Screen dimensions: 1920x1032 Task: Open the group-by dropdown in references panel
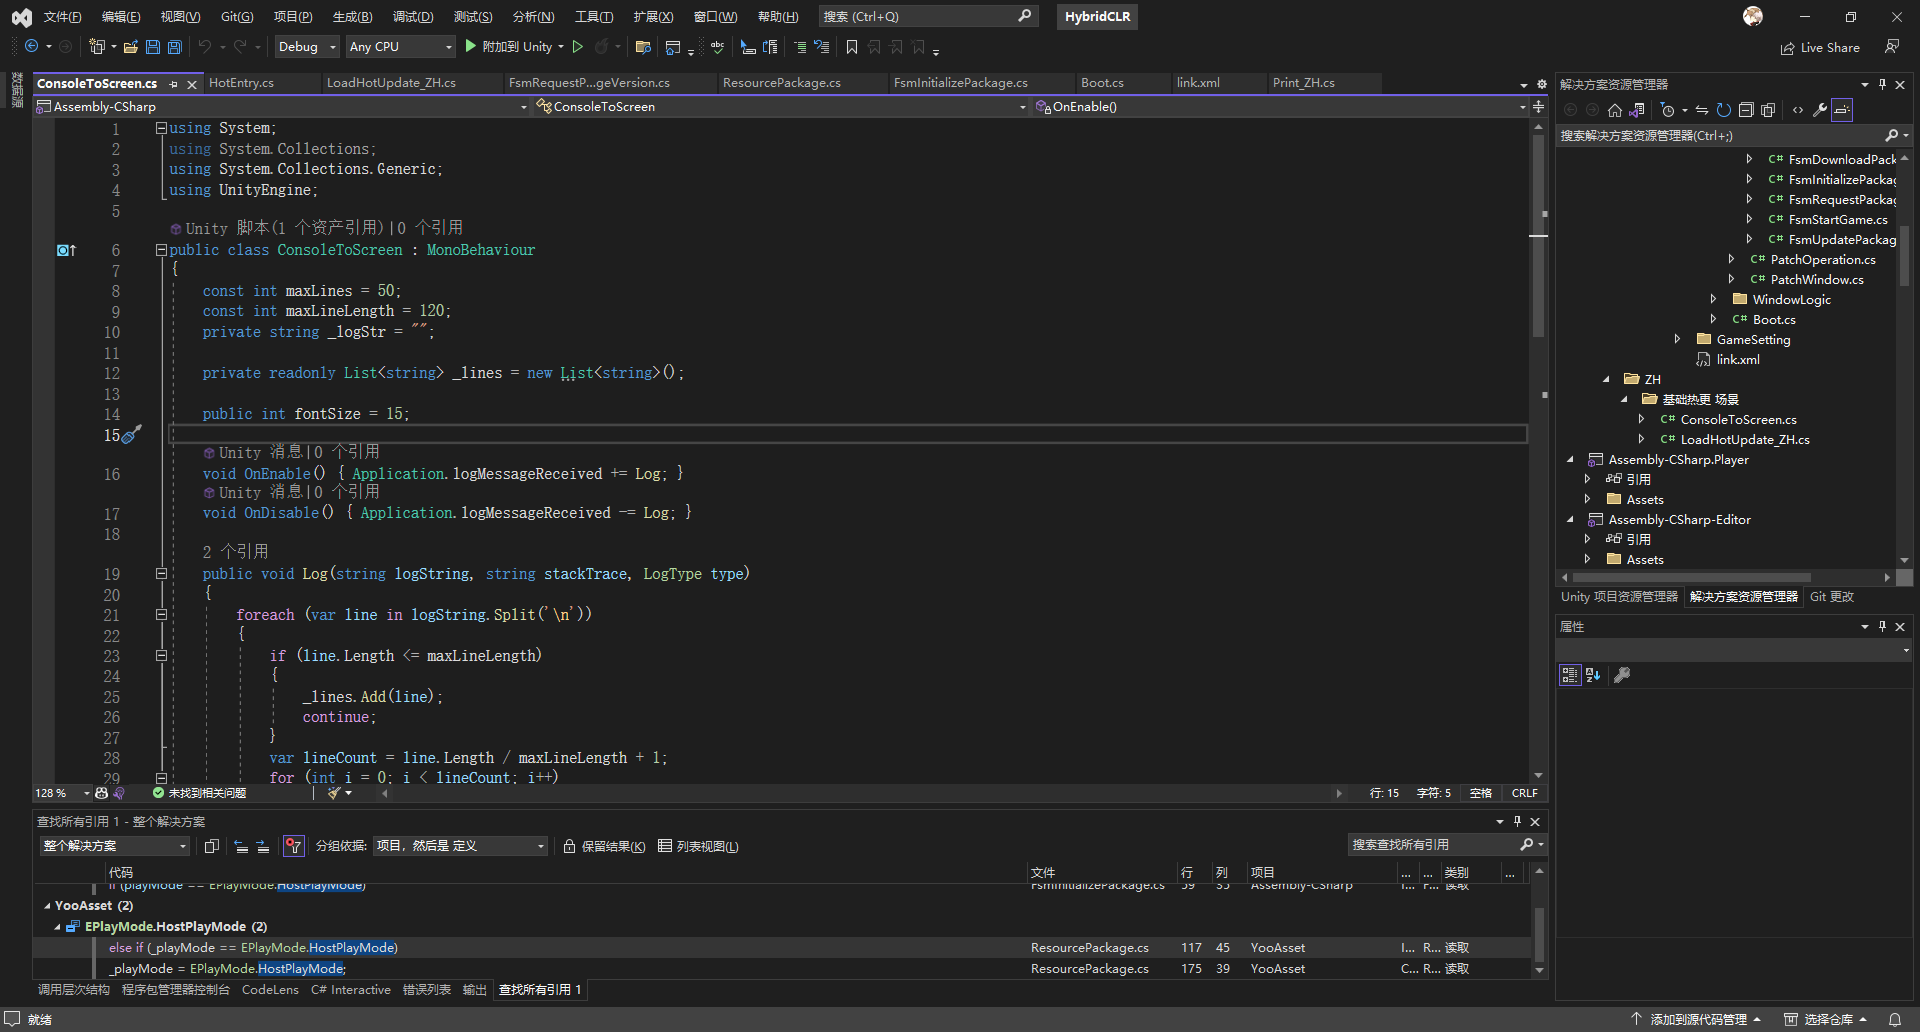click(460, 846)
